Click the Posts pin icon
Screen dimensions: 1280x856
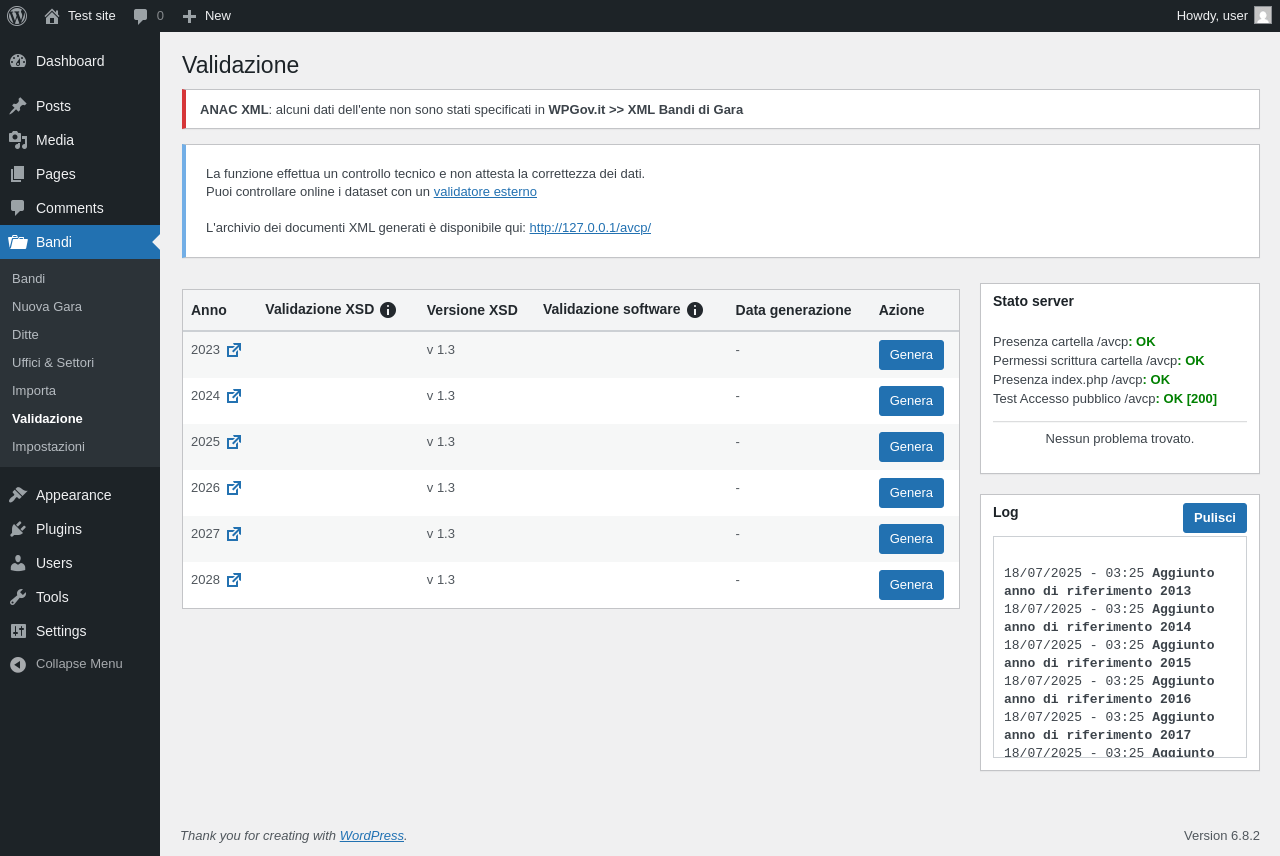coord(18,106)
